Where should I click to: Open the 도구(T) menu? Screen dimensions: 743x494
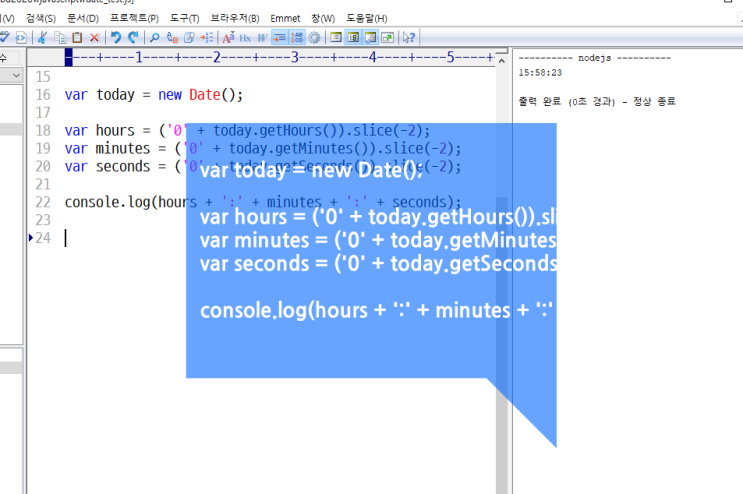pos(184,18)
